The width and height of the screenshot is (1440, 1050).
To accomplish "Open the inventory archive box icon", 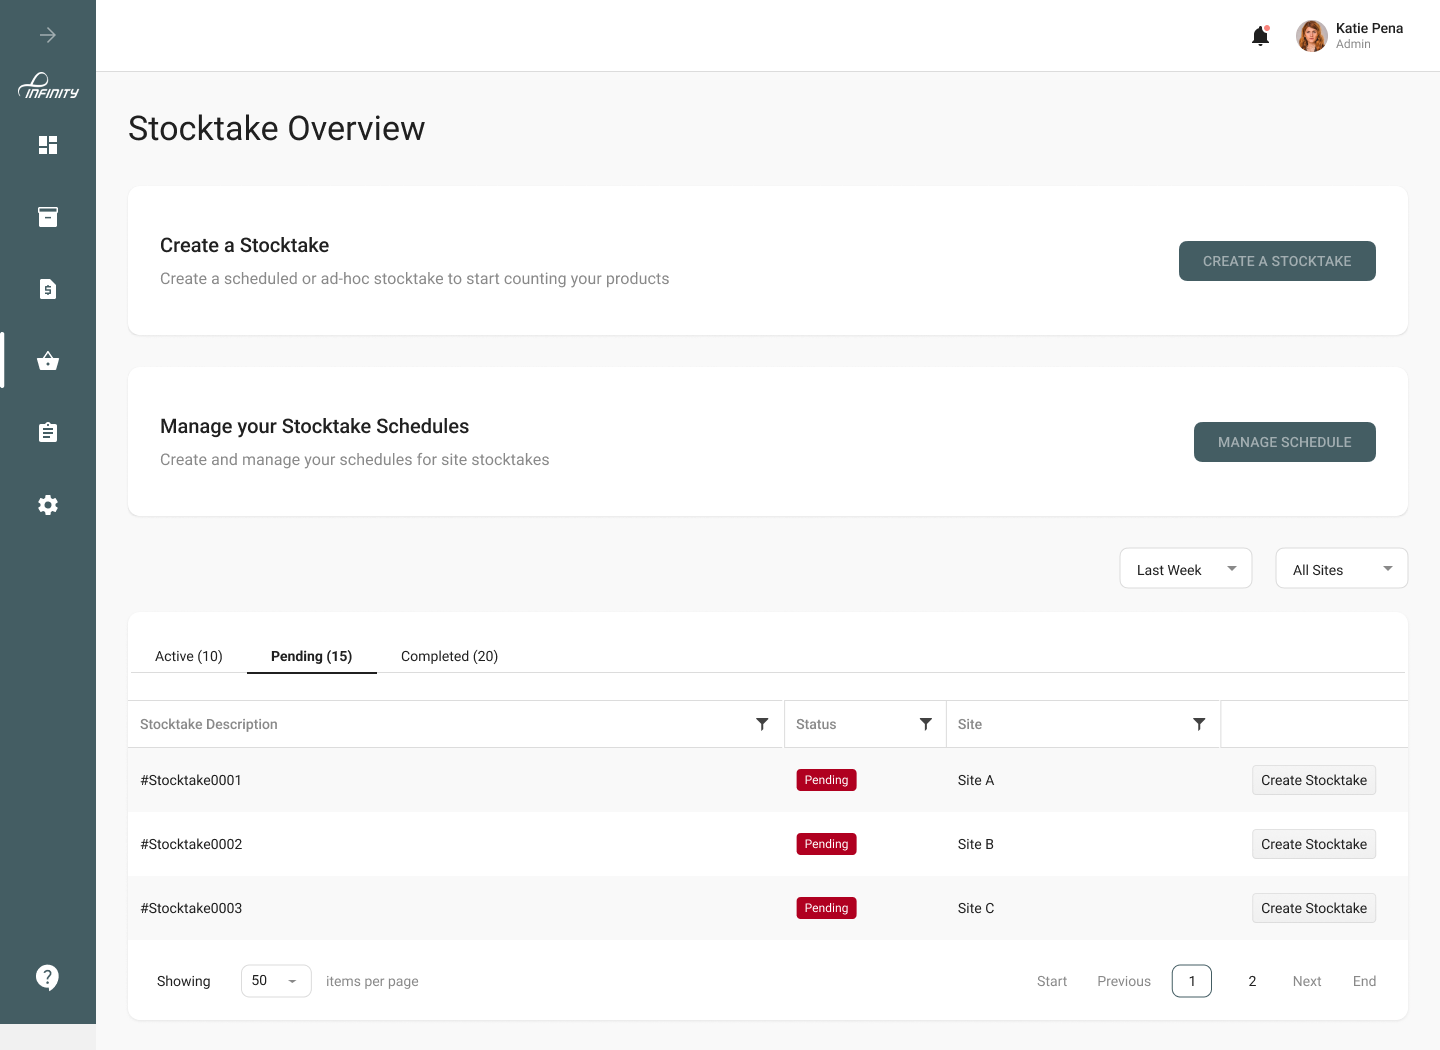I will point(48,217).
